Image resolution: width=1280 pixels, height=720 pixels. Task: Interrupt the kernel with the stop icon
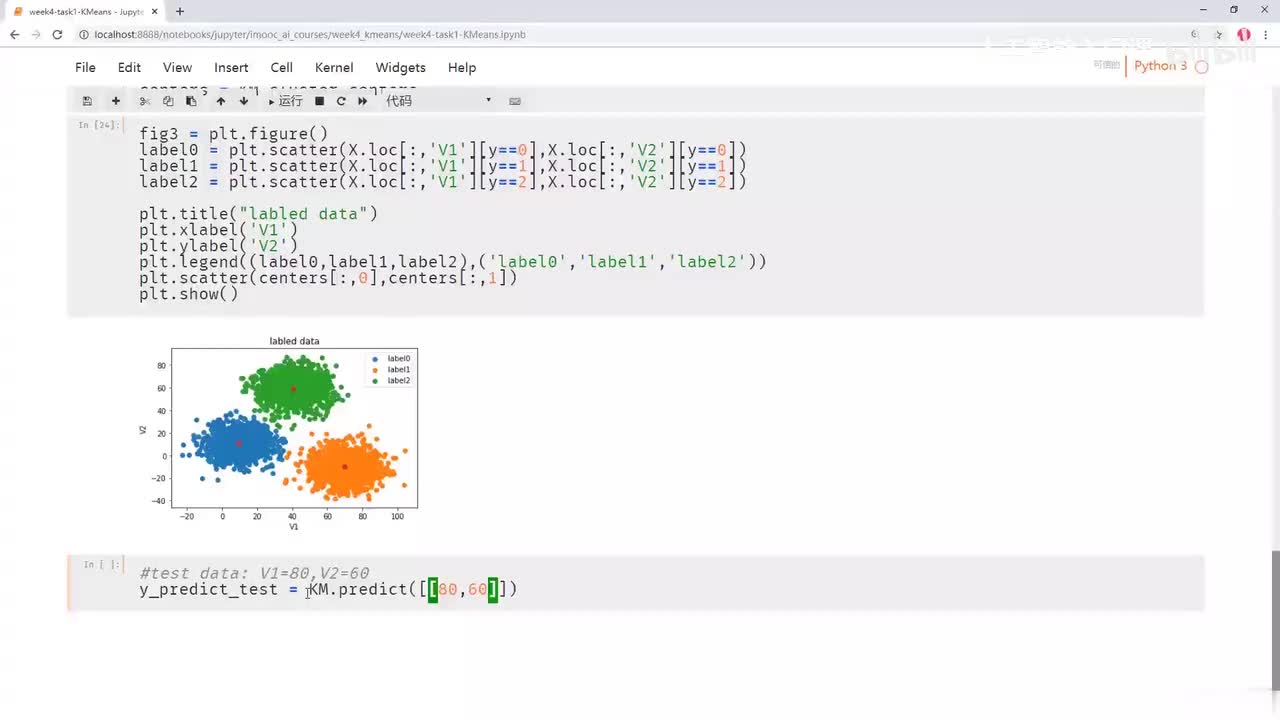[319, 101]
